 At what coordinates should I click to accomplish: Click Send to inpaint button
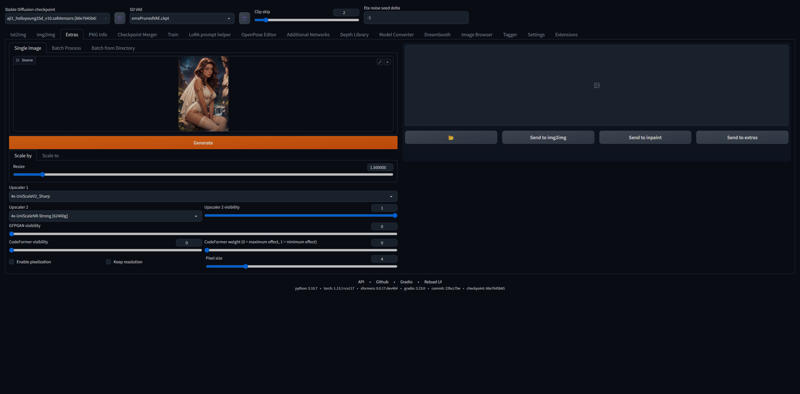click(x=645, y=137)
